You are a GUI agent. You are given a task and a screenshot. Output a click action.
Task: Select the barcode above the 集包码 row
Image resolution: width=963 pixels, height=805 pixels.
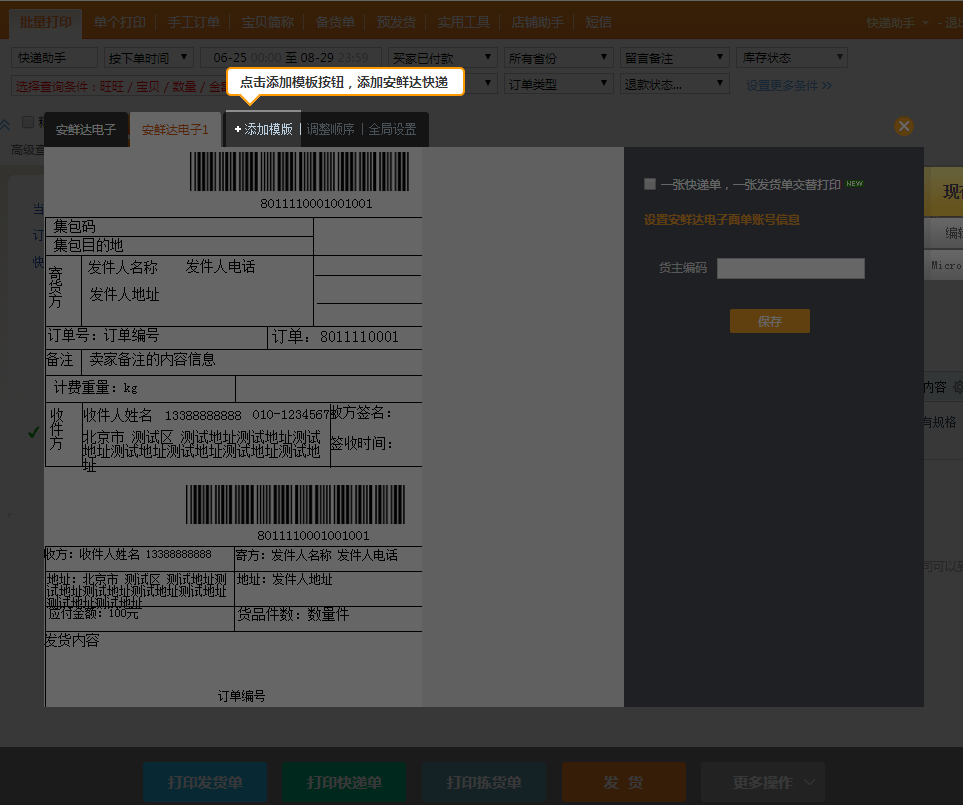tap(299, 172)
